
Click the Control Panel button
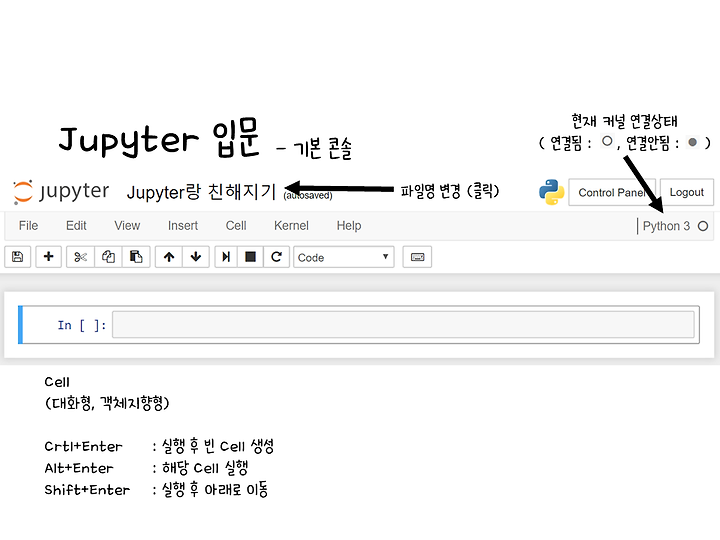[x=612, y=192]
